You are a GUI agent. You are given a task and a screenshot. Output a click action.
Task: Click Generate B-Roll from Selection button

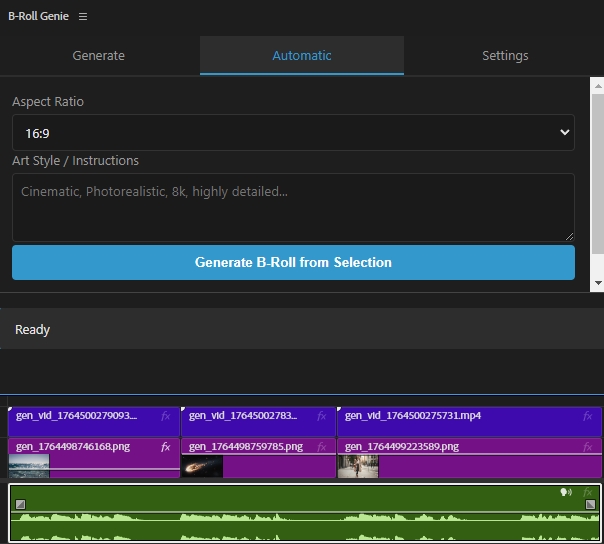click(293, 263)
